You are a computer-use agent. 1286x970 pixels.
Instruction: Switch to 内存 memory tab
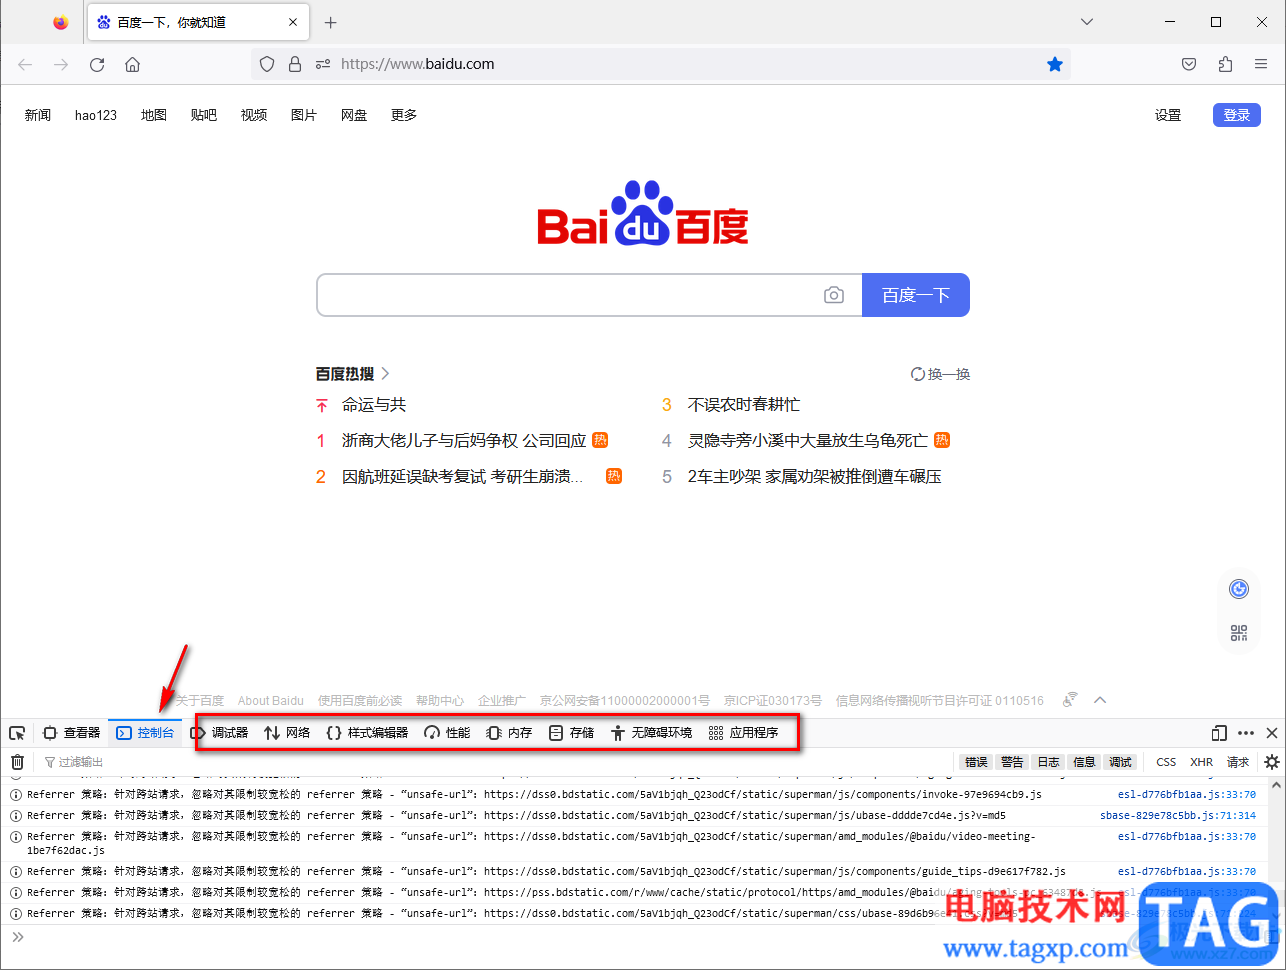pos(509,733)
